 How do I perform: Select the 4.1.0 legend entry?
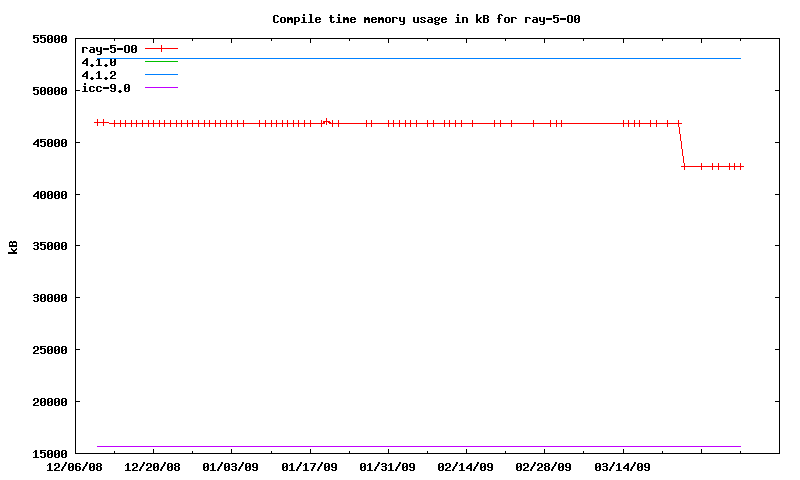coord(99,62)
